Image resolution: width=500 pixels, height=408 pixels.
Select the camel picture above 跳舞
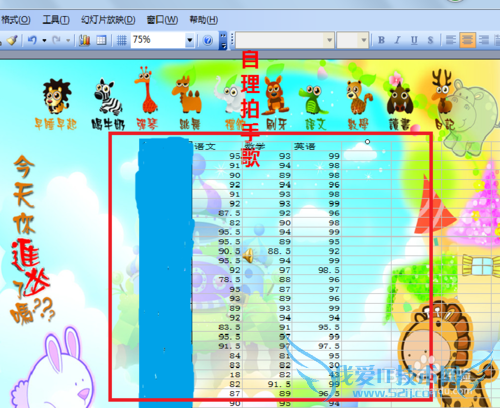point(187,95)
